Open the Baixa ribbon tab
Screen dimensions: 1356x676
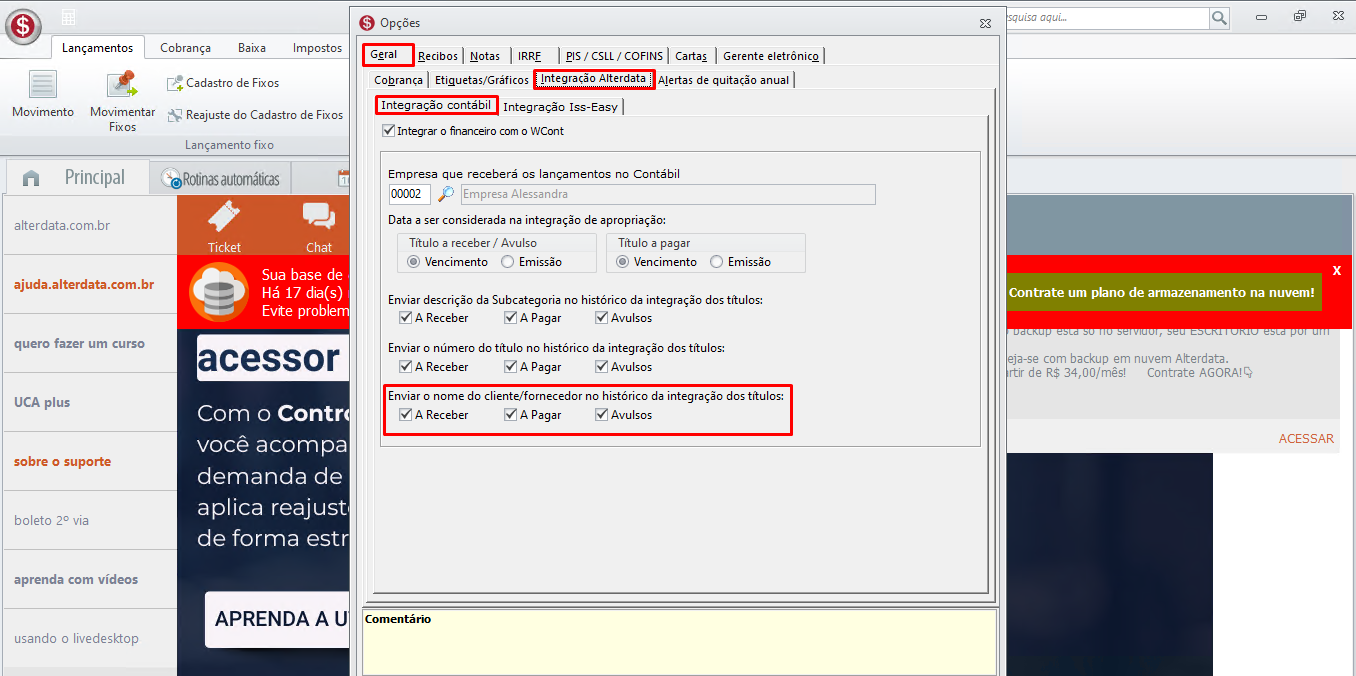pos(252,48)
